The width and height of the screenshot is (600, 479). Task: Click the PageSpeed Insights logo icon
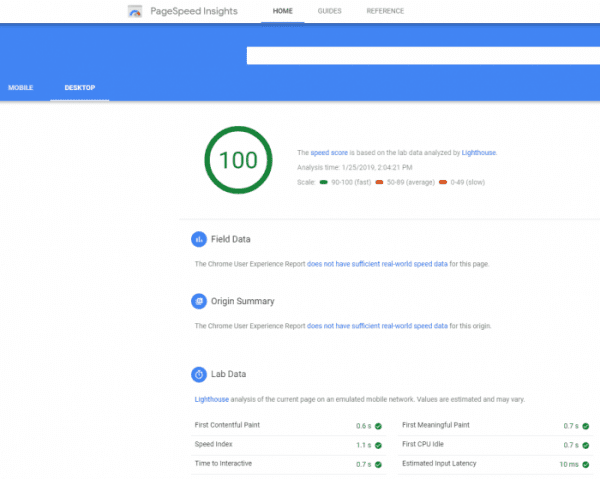[x=135, y=11]
